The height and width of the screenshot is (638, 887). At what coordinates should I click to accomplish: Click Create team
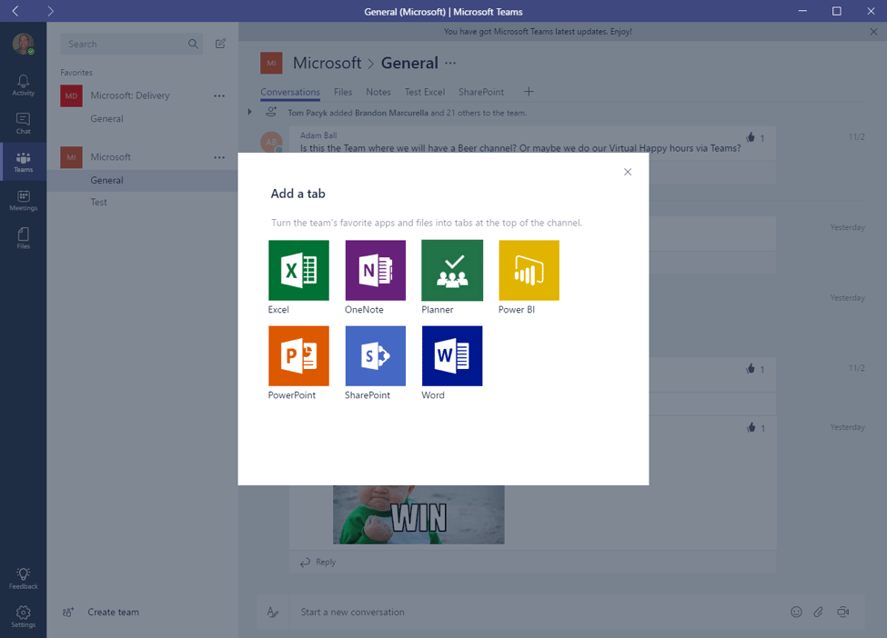(102, 612)
